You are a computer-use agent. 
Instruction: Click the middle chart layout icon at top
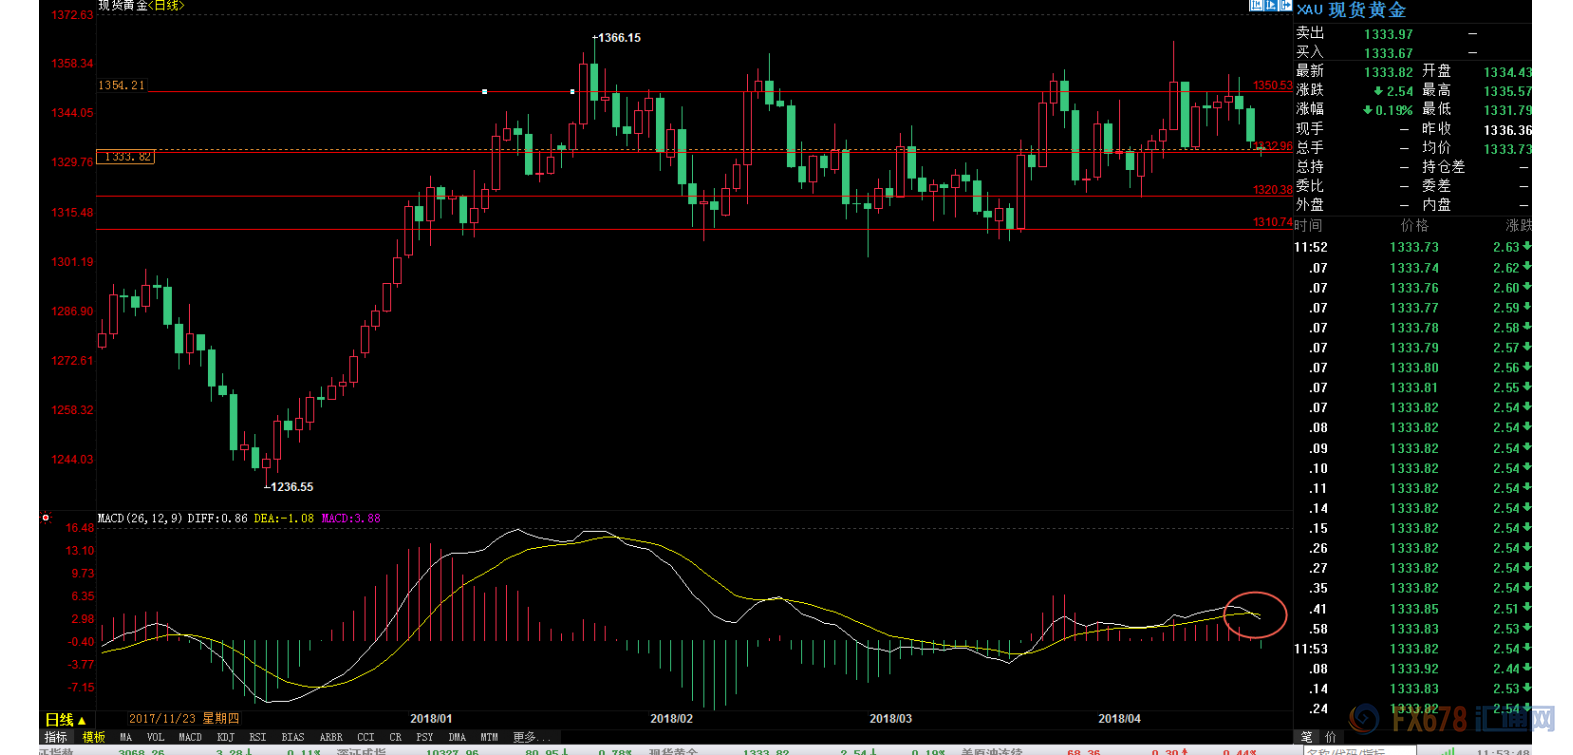(1271, 5)
